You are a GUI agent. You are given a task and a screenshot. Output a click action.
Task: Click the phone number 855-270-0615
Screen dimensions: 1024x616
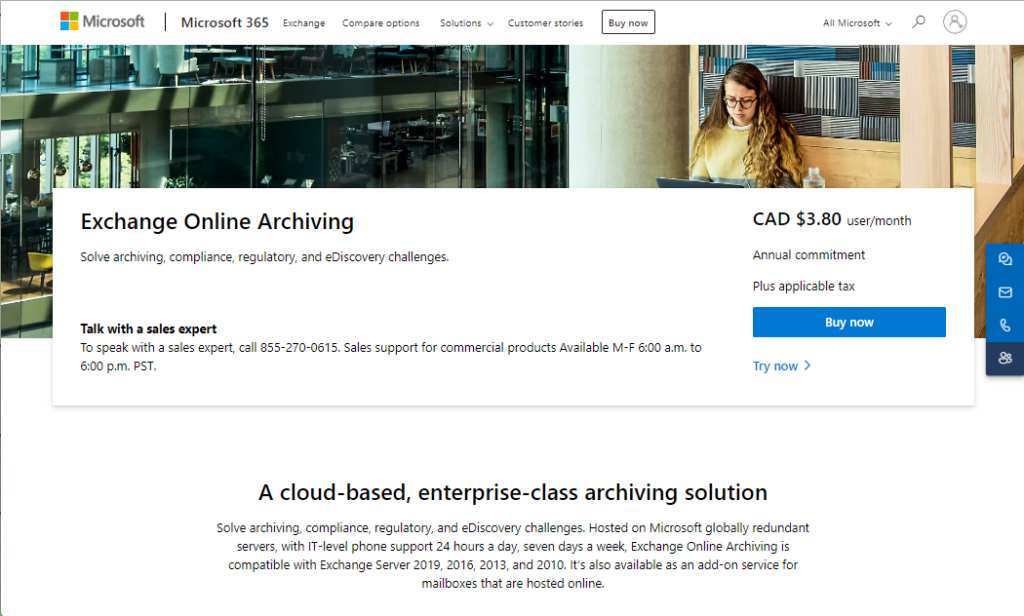click(297, 347)
